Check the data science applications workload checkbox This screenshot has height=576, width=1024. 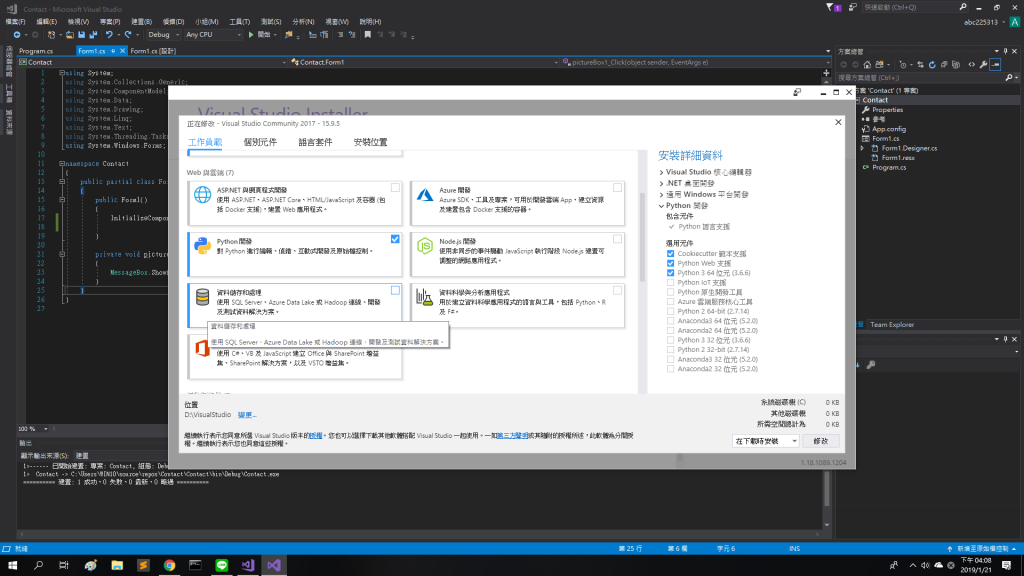click(617, 290)
